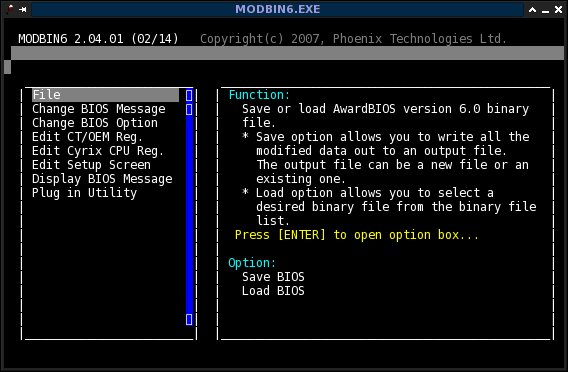Click the Save BIOS option
This screenshot has width=568, height=372.
pos(273,277)
